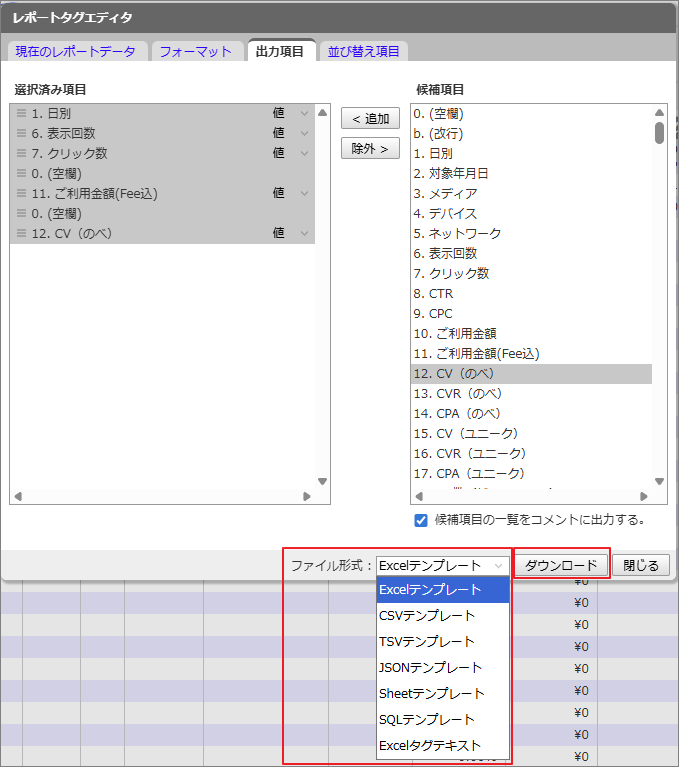The height and width of the screenshot is (767, 679).
Task: Open value dropdown for 1. 日別
Action: [304, 113]
